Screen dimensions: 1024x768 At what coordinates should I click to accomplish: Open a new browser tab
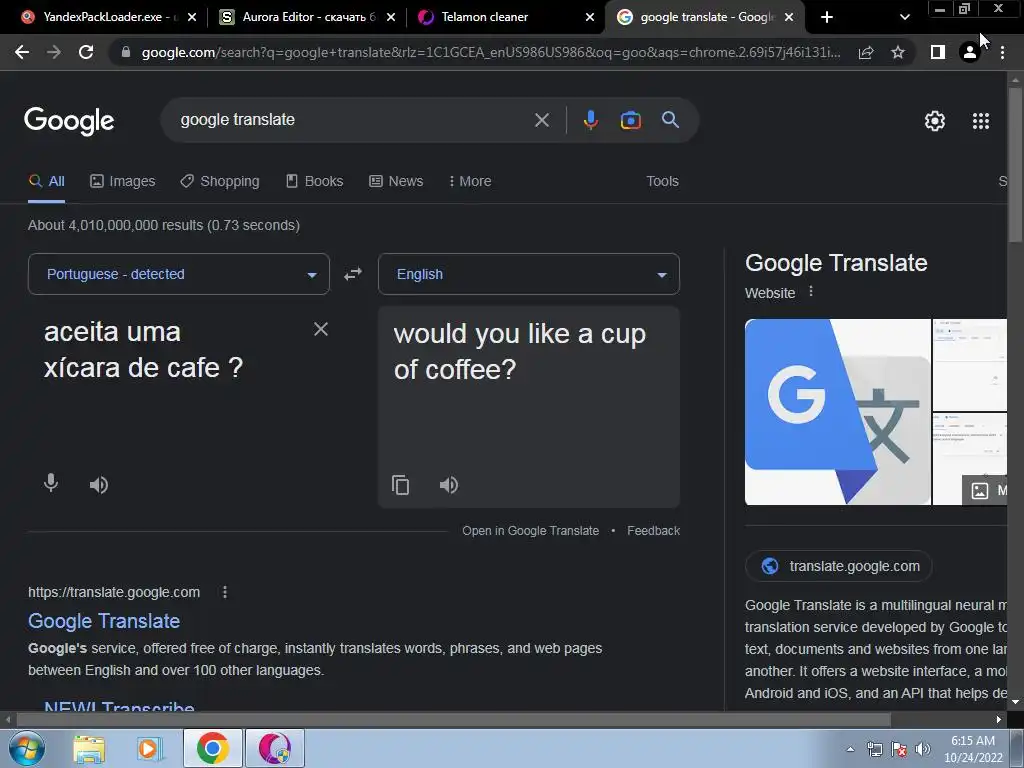(x=827, y=17)
